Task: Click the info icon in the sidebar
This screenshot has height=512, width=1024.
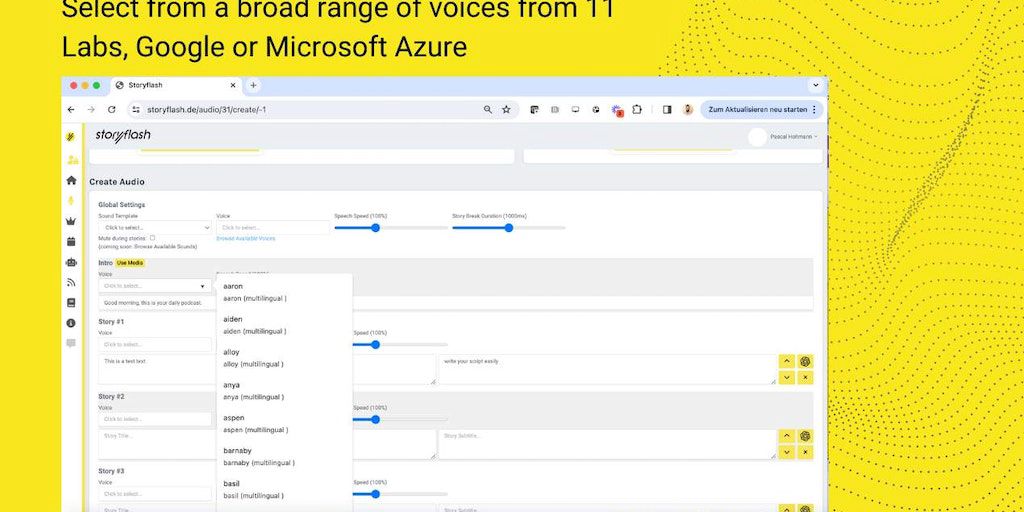Action: pyautogui.click(x=71, y=323)
